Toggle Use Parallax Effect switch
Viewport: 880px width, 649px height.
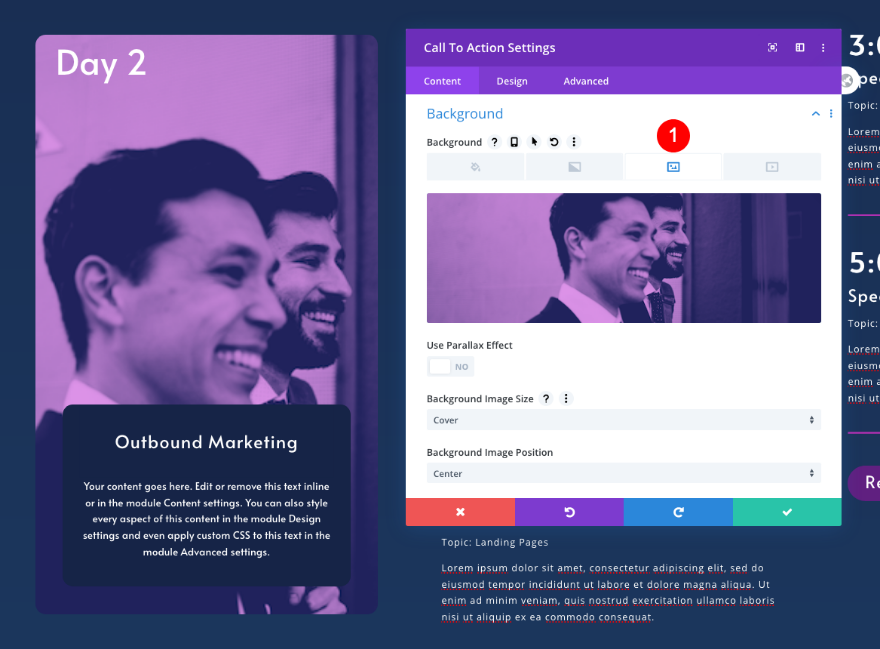click(451, 367)
